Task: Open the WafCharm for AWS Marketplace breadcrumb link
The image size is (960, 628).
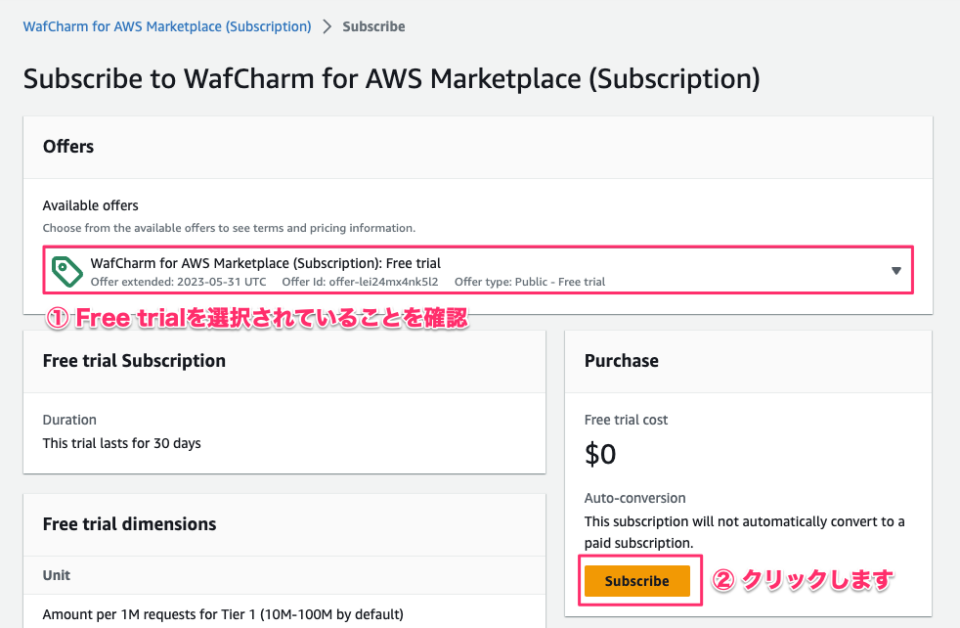Action: pyautogui.click(x=166, y=26)
